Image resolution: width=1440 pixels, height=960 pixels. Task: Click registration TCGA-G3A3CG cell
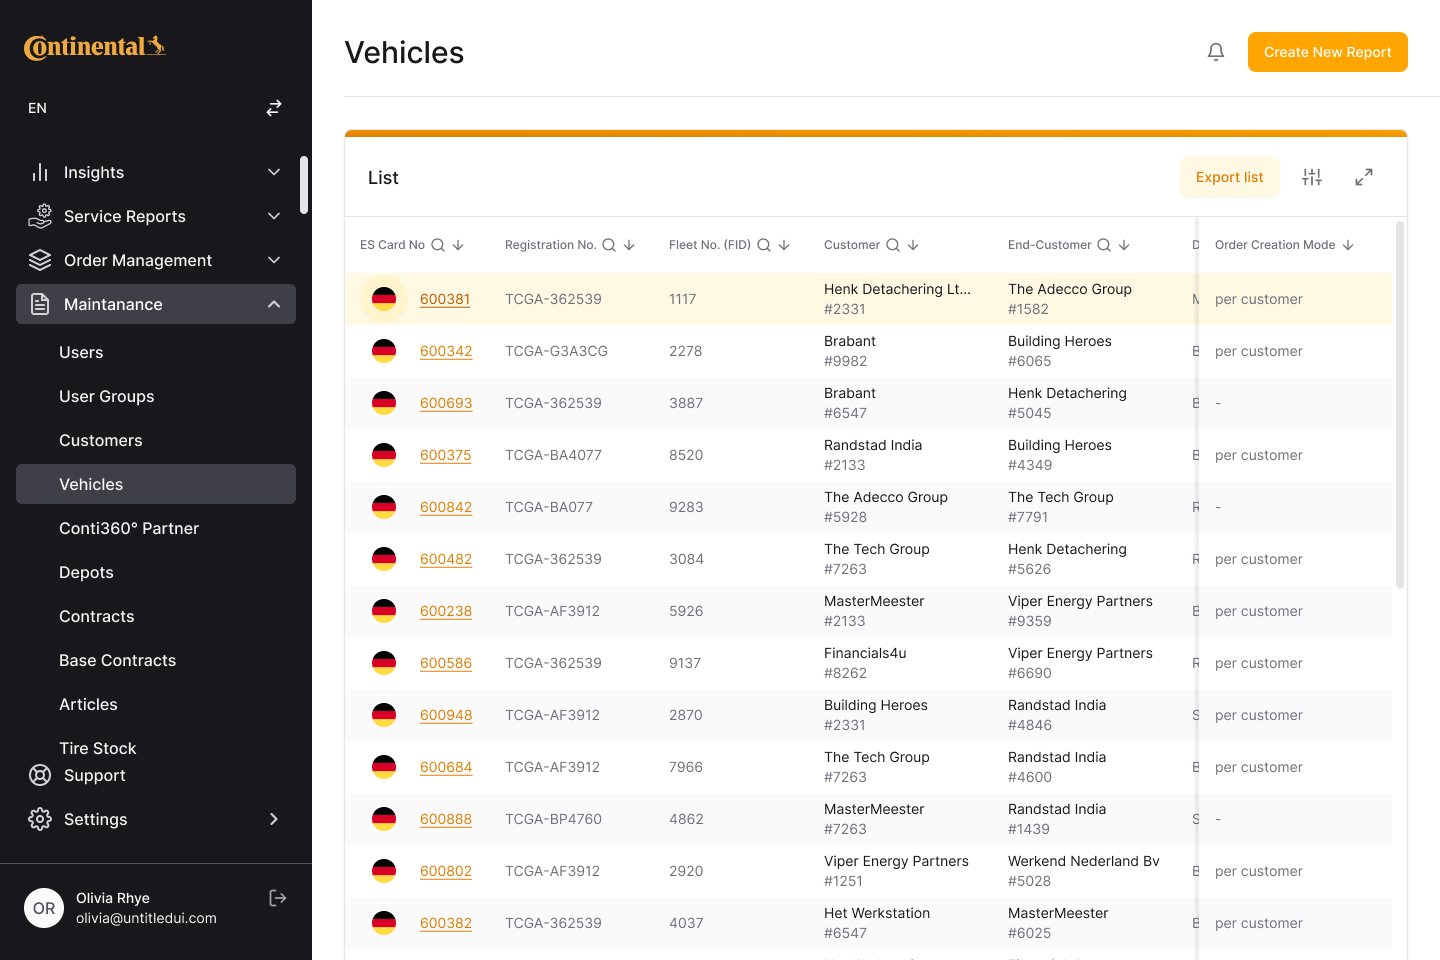[x=556, y=351]
